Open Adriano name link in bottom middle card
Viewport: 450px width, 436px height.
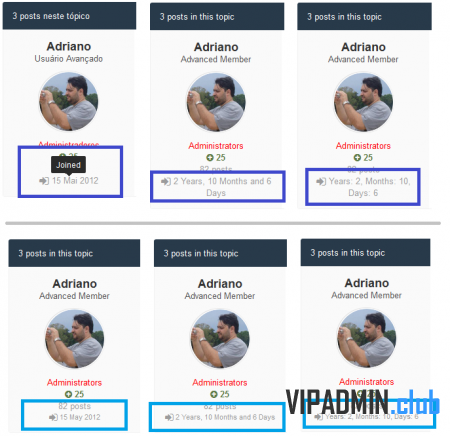[220, 284]
